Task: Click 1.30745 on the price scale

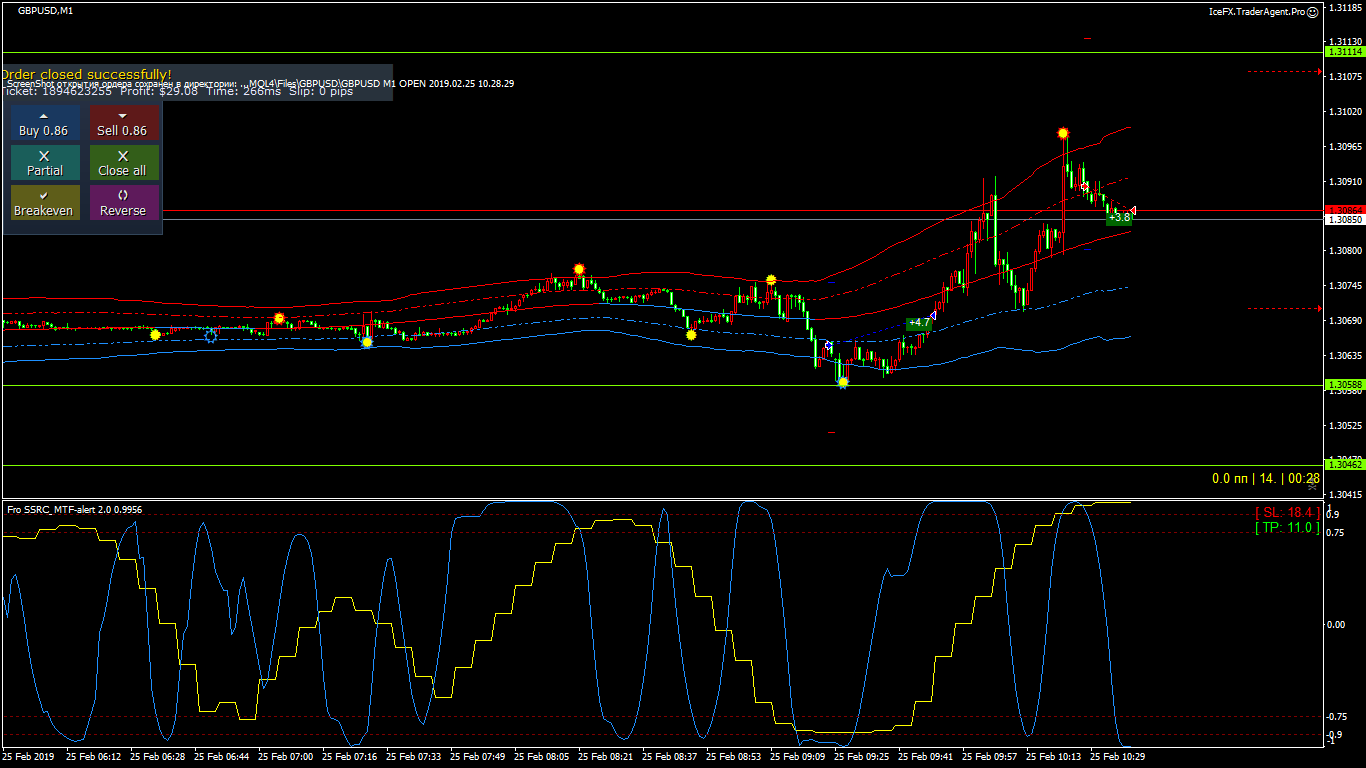Action: tap(1344, 286)
